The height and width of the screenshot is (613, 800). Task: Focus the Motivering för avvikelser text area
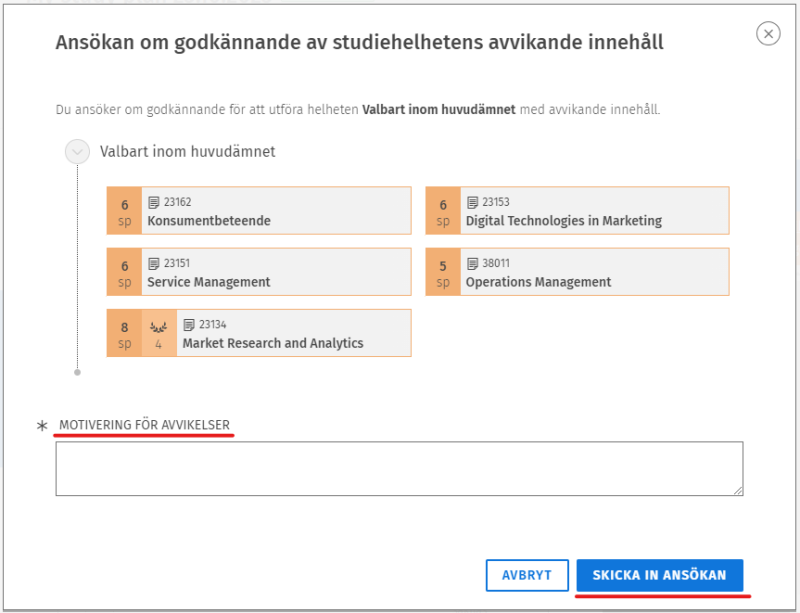398,468
